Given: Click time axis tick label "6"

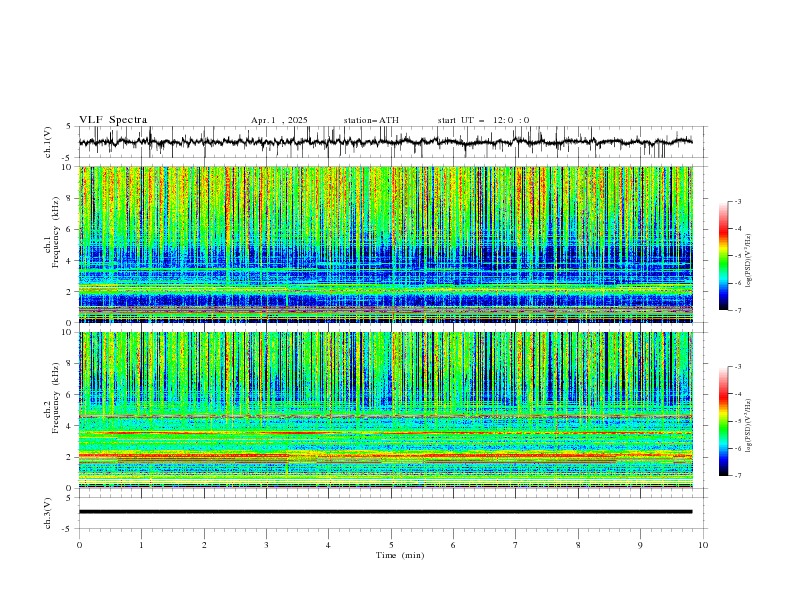Looking at the screenshot, I should click(x=453, y=545).
